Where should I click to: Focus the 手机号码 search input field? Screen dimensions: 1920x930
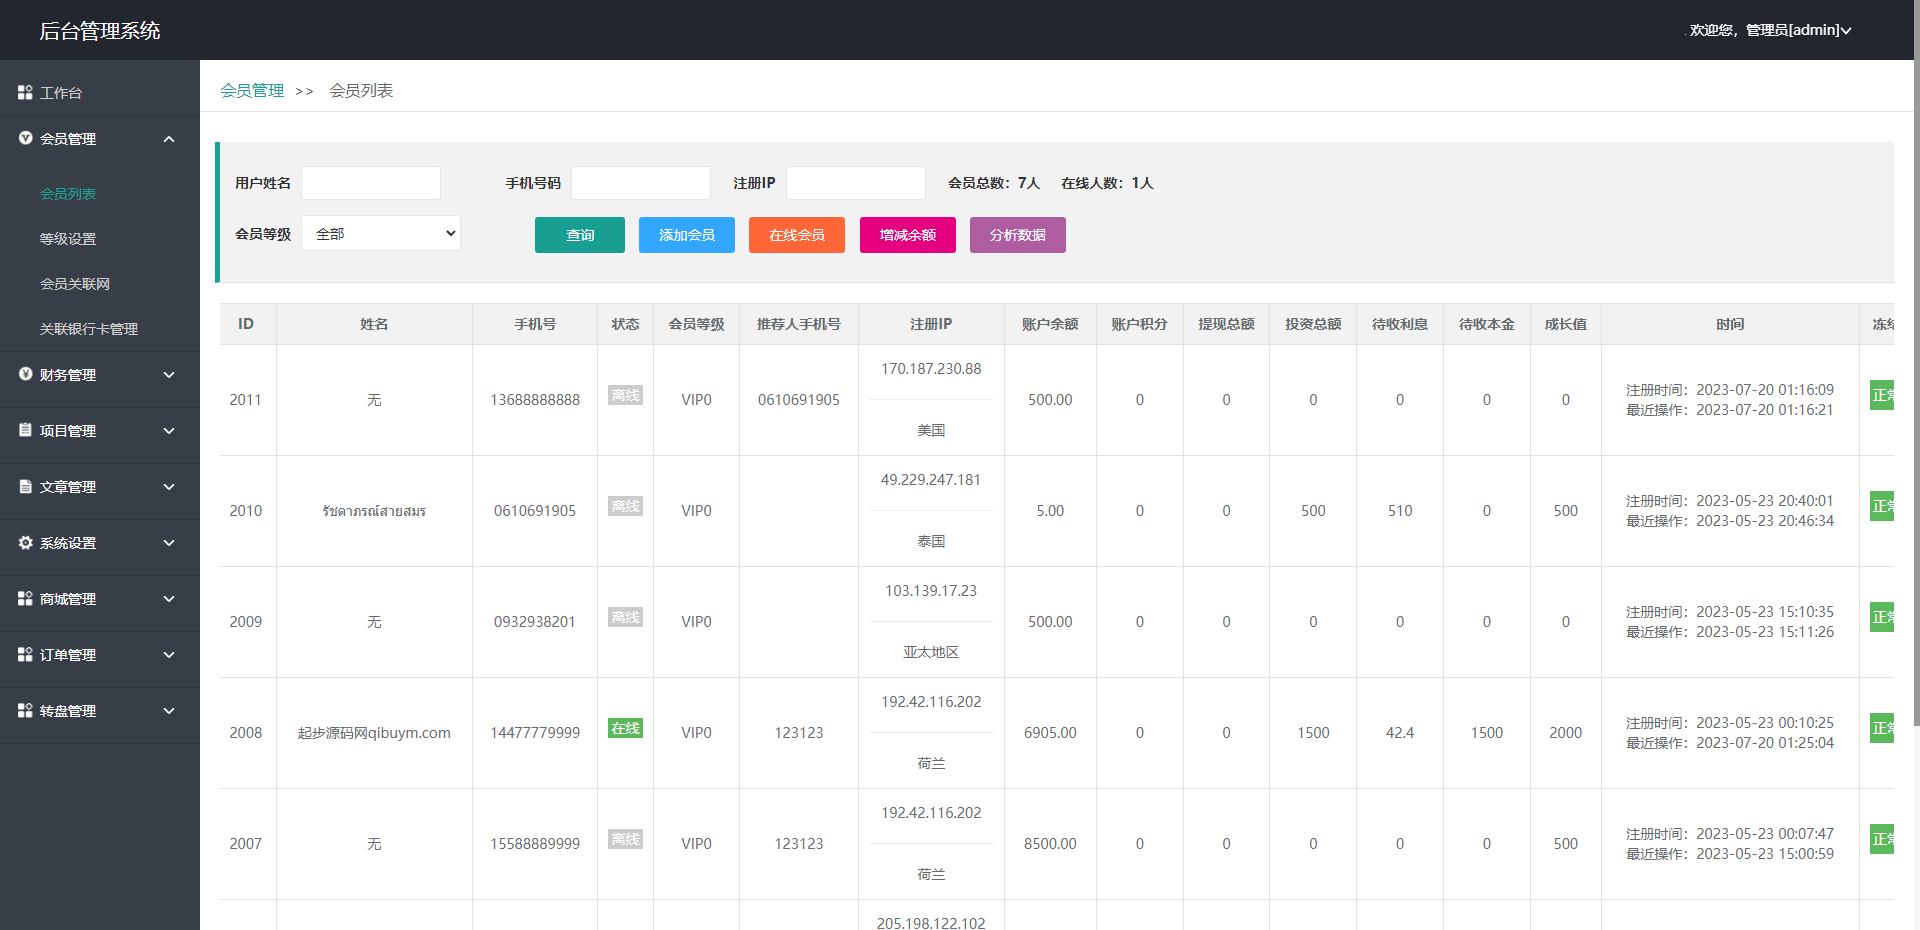pyautogui.click(x=640, y=183)
